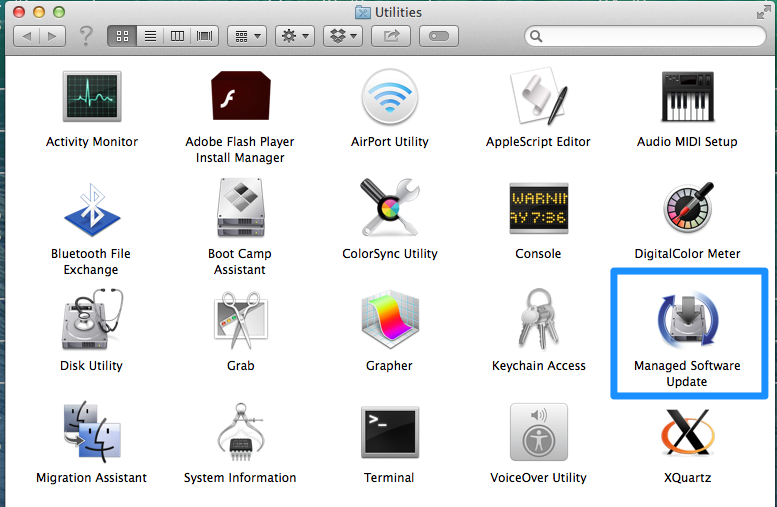Viewport: 777px width, 507px height.
Task: Click the "AirPort Utility" label
Action: point(389,142)
